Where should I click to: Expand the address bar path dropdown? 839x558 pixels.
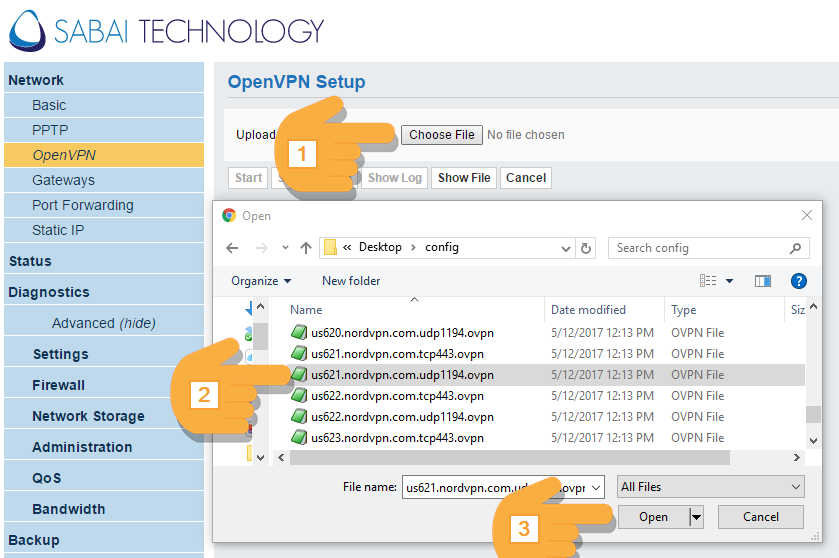click(566, 248)
